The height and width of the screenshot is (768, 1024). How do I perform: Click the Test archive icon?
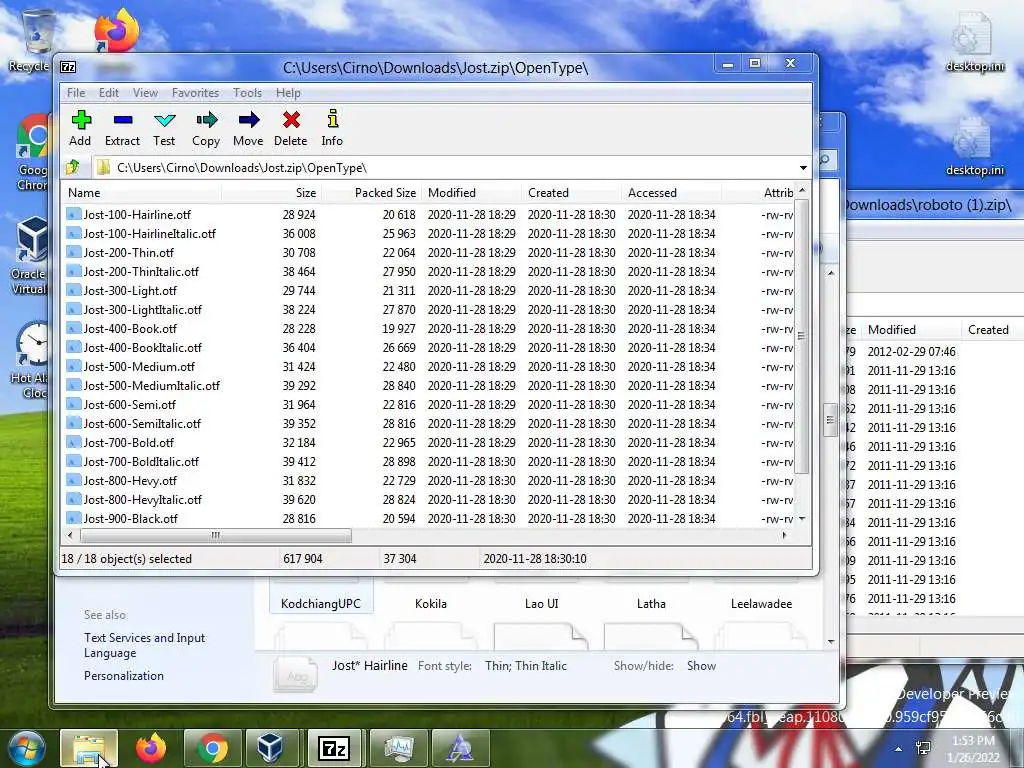click(x=164, y=120)
